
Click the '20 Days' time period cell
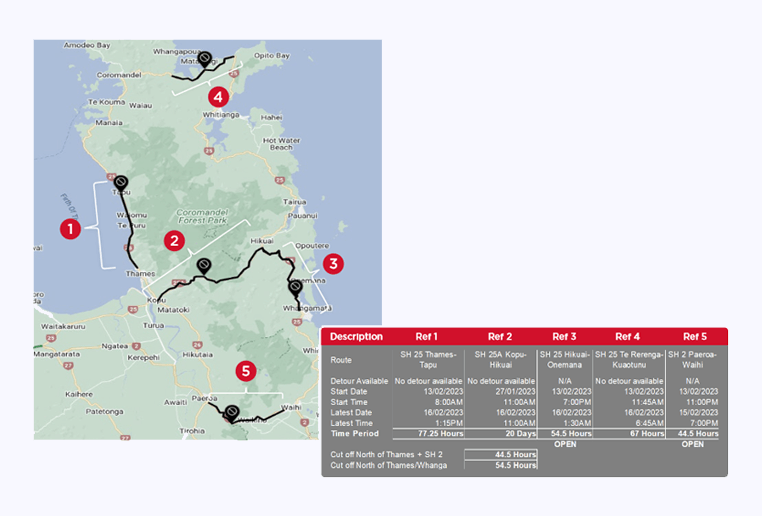tap(521, 433)
